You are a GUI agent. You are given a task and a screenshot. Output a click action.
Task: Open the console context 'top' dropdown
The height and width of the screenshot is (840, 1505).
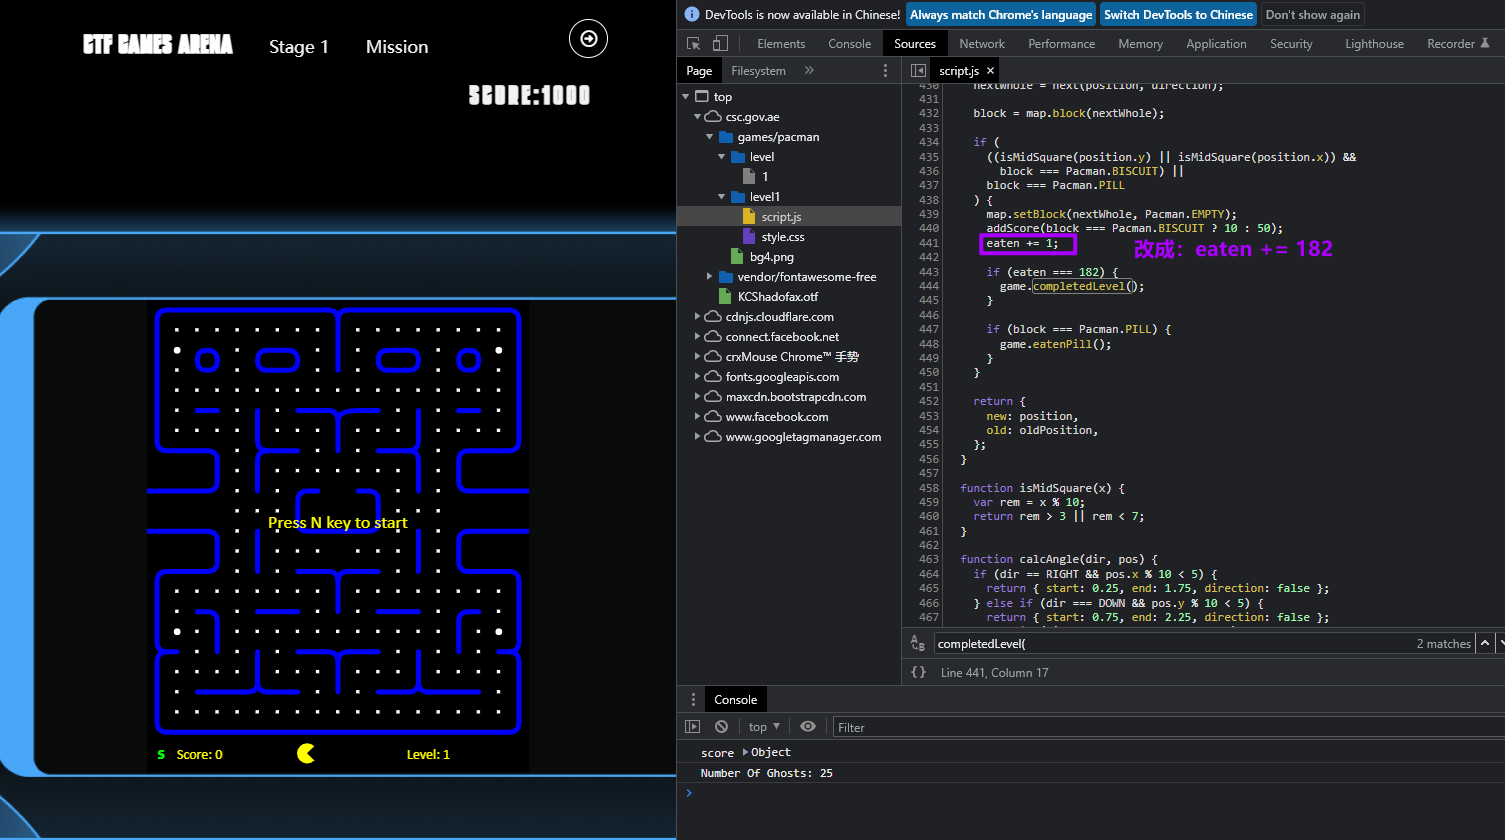764,727
